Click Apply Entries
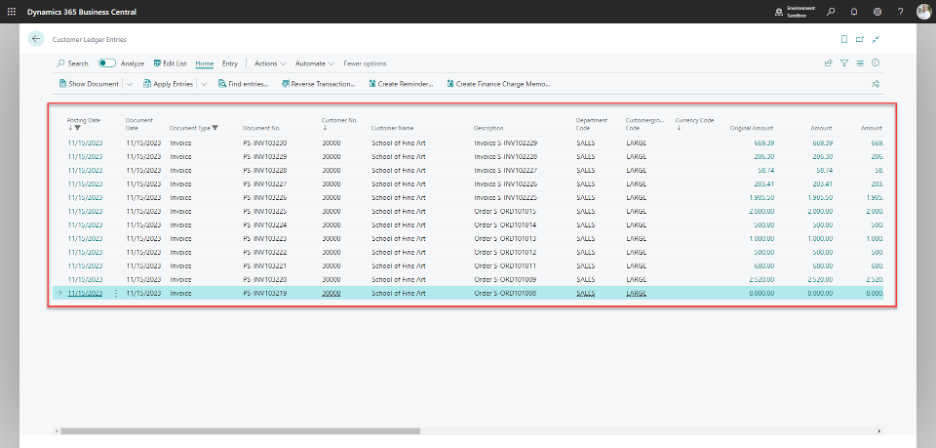Viewport: 936px width, 448px height. [x=168, y=84]
